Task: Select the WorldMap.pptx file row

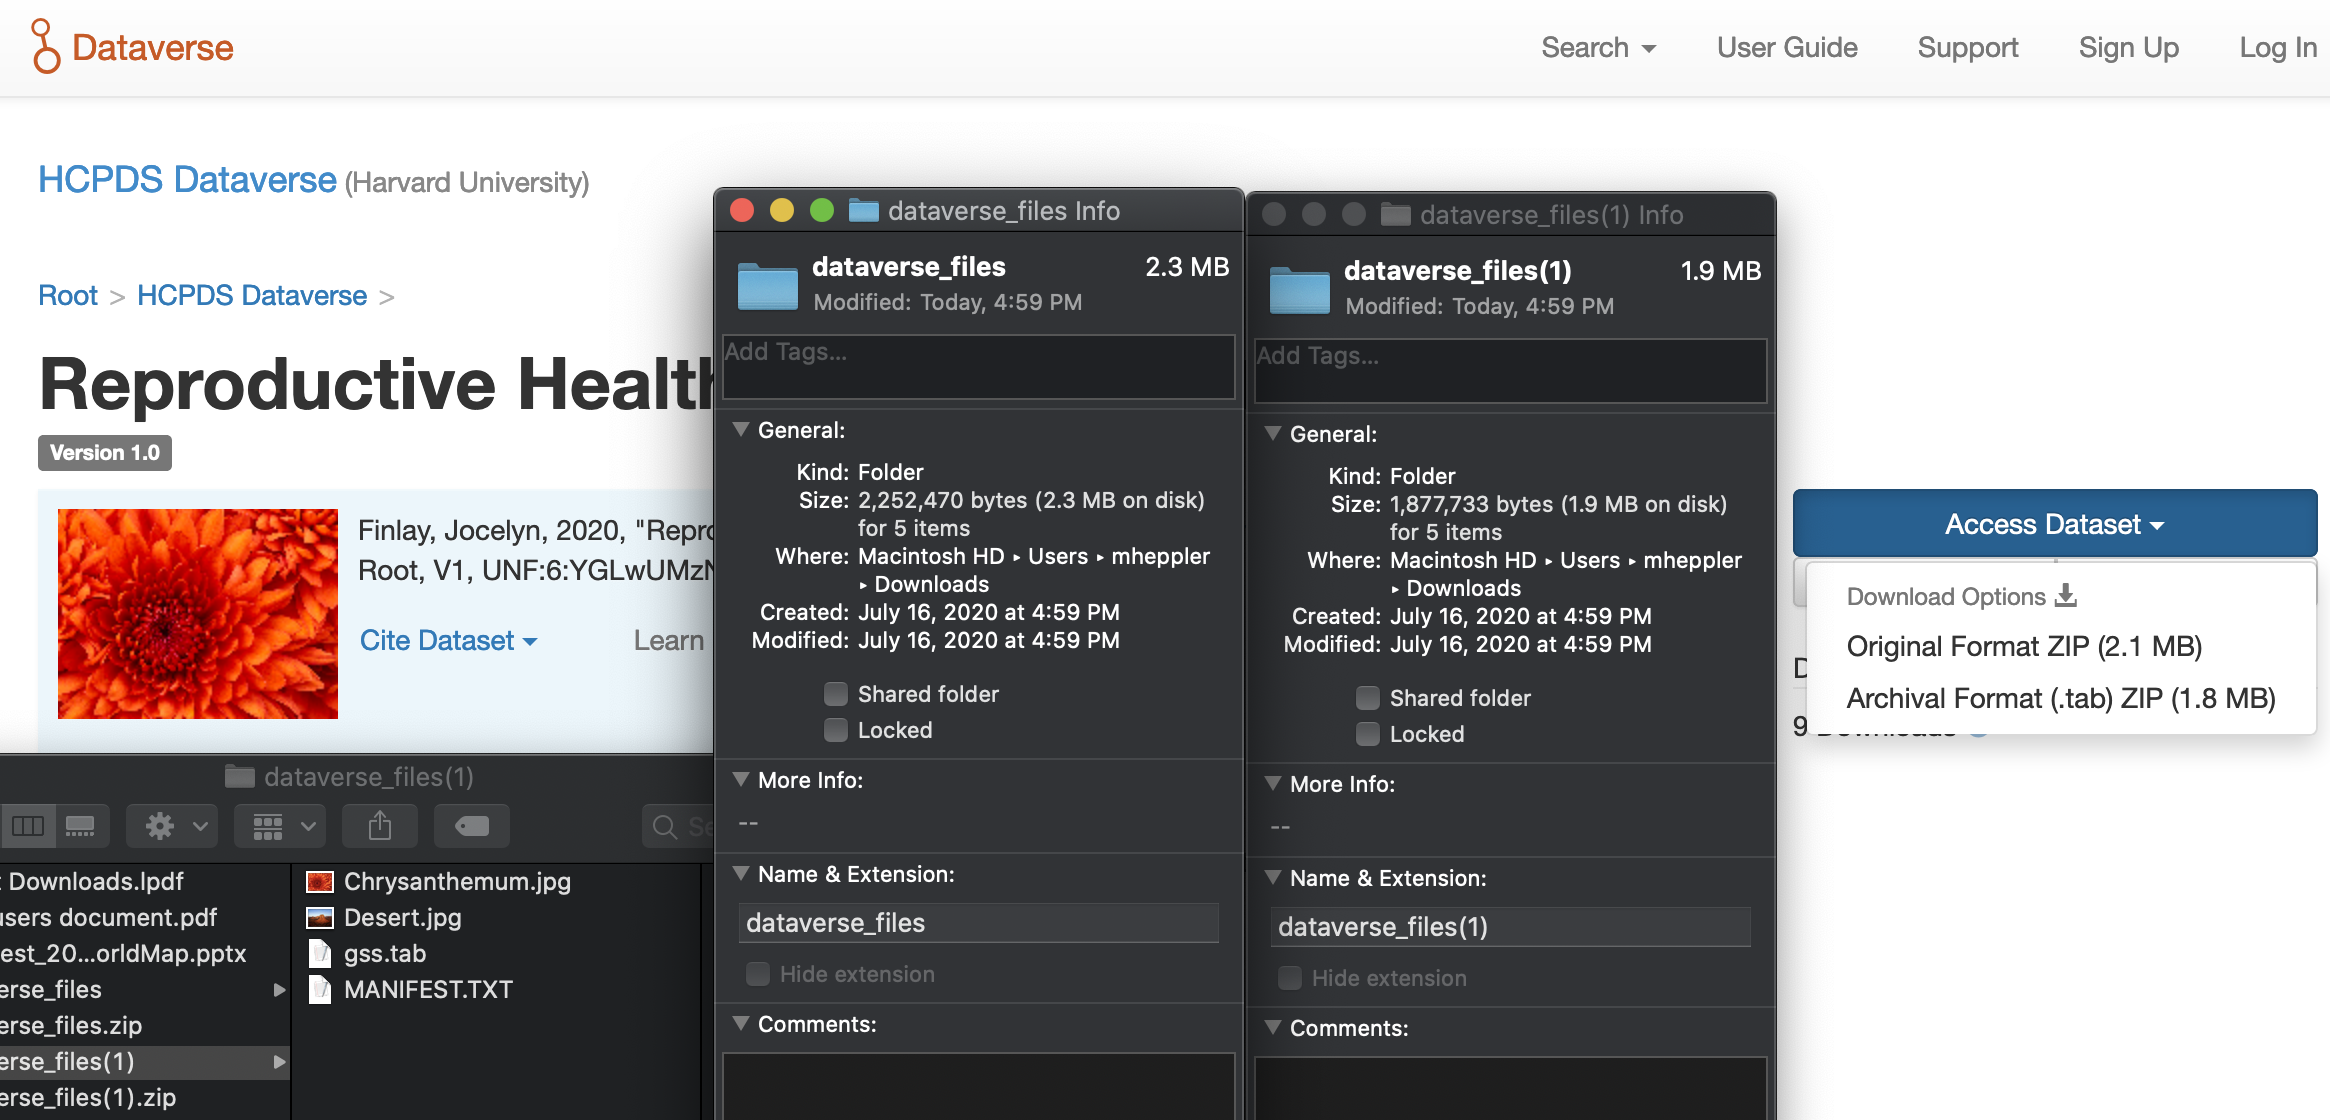Action: tap(145, 953)
